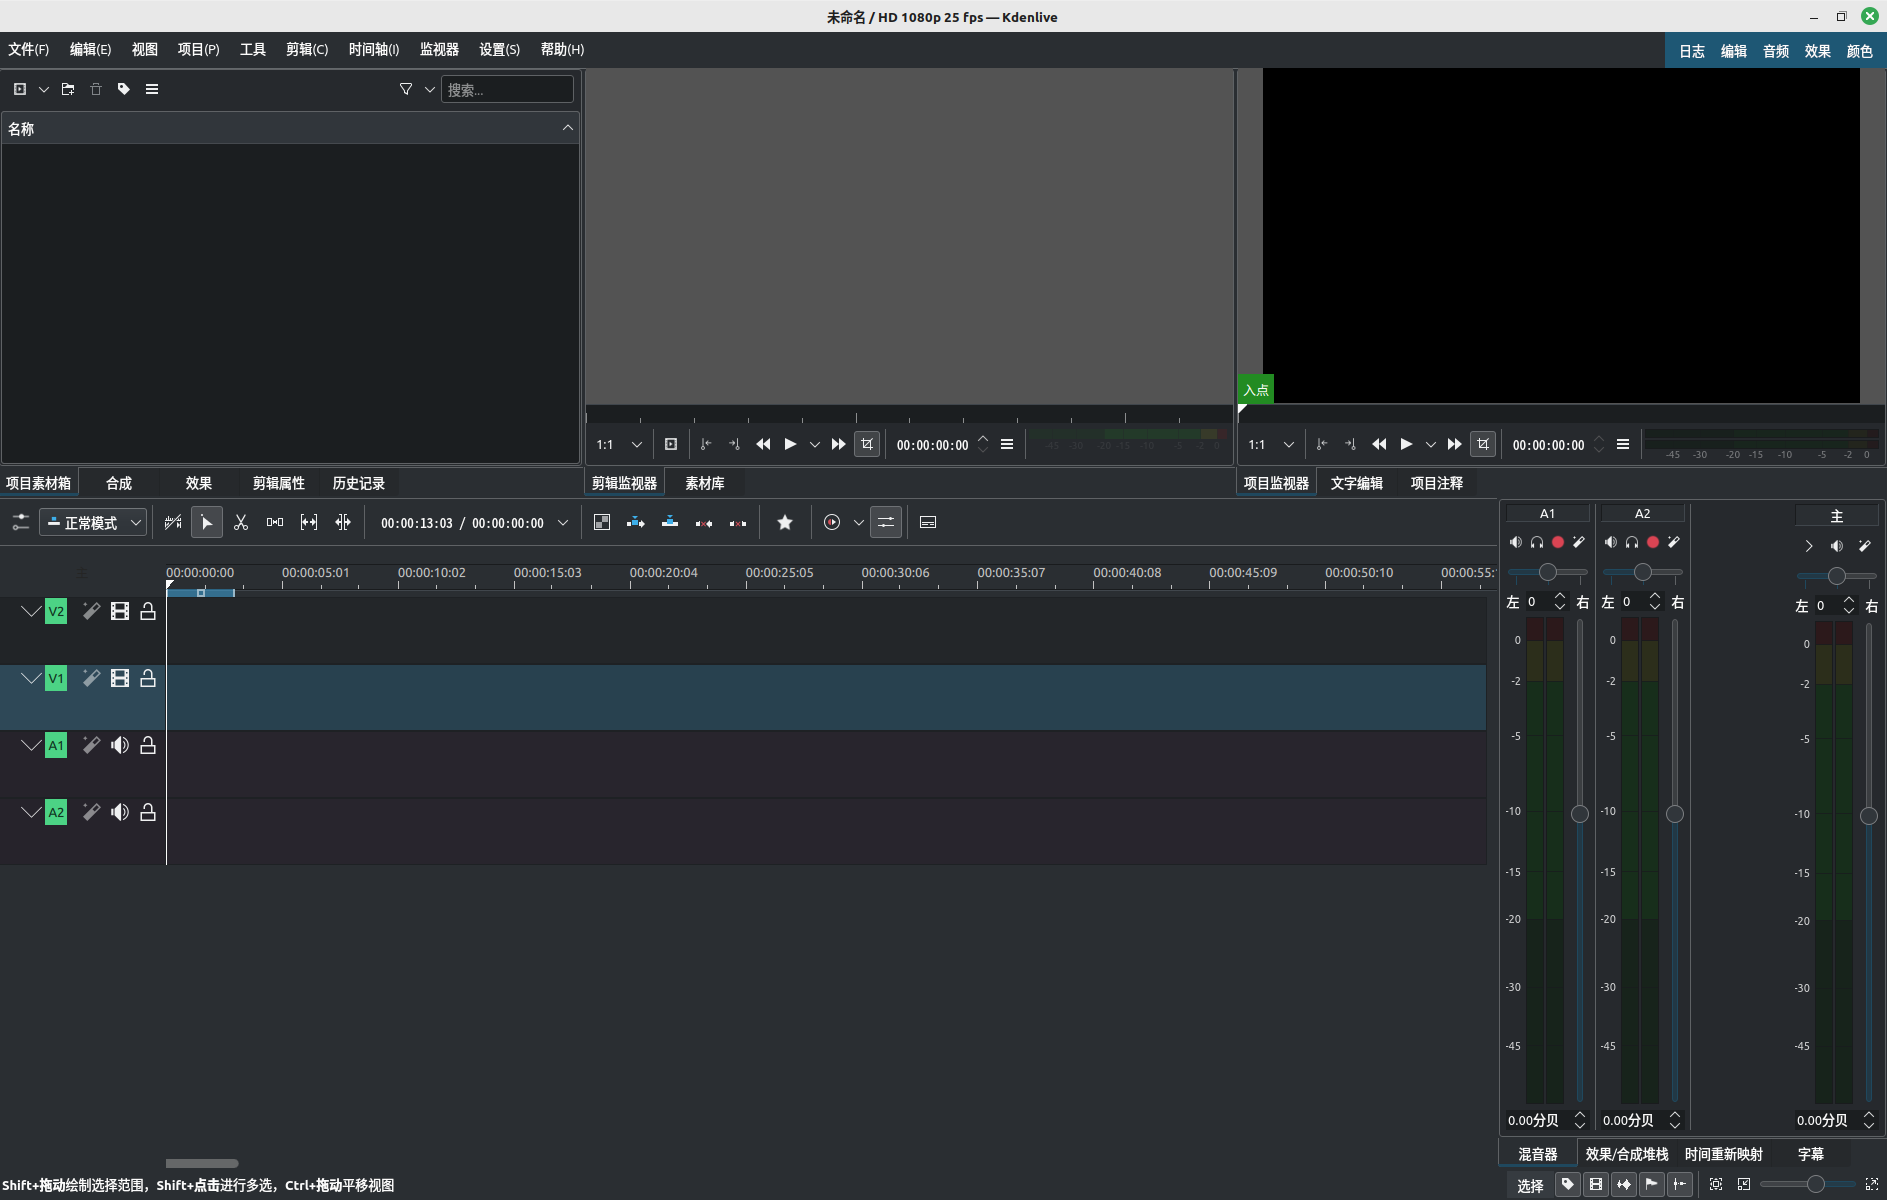This screenshot has height=1200, width=1887.
Task: Collapse track A1 with its chevron
Action: click(31, 745)
